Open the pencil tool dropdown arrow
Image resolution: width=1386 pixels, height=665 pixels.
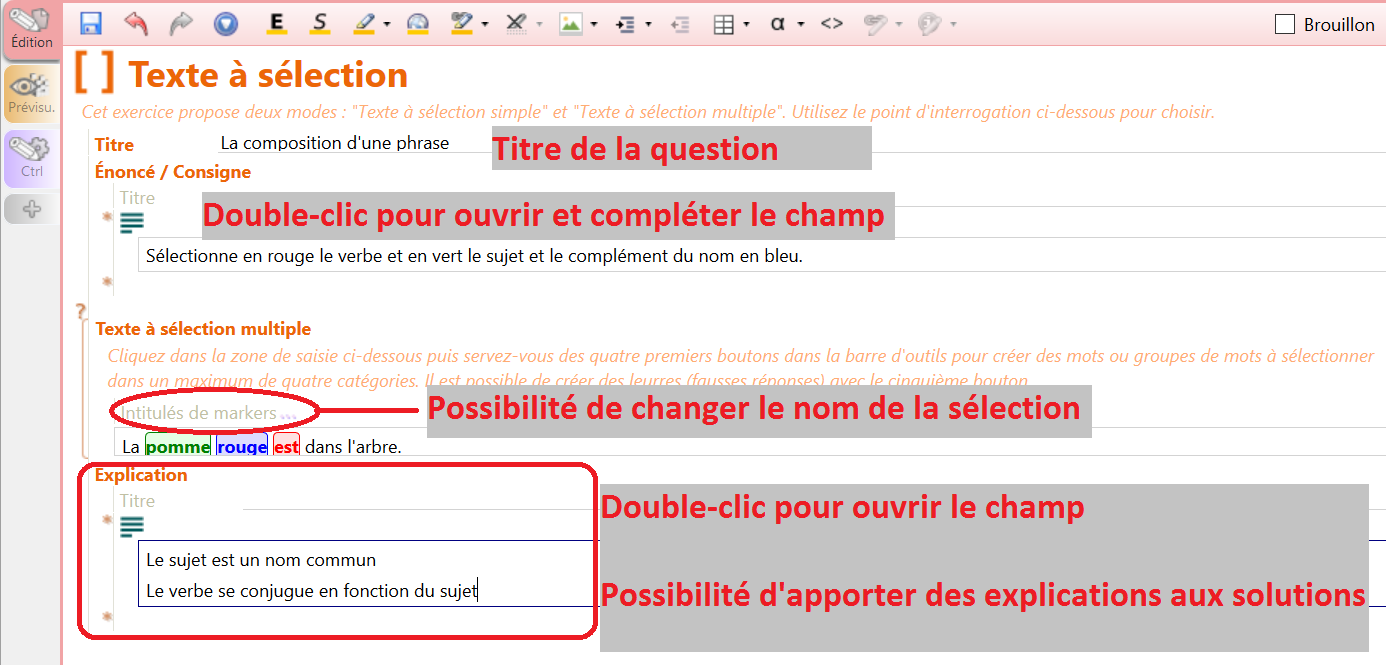[485, 24]
